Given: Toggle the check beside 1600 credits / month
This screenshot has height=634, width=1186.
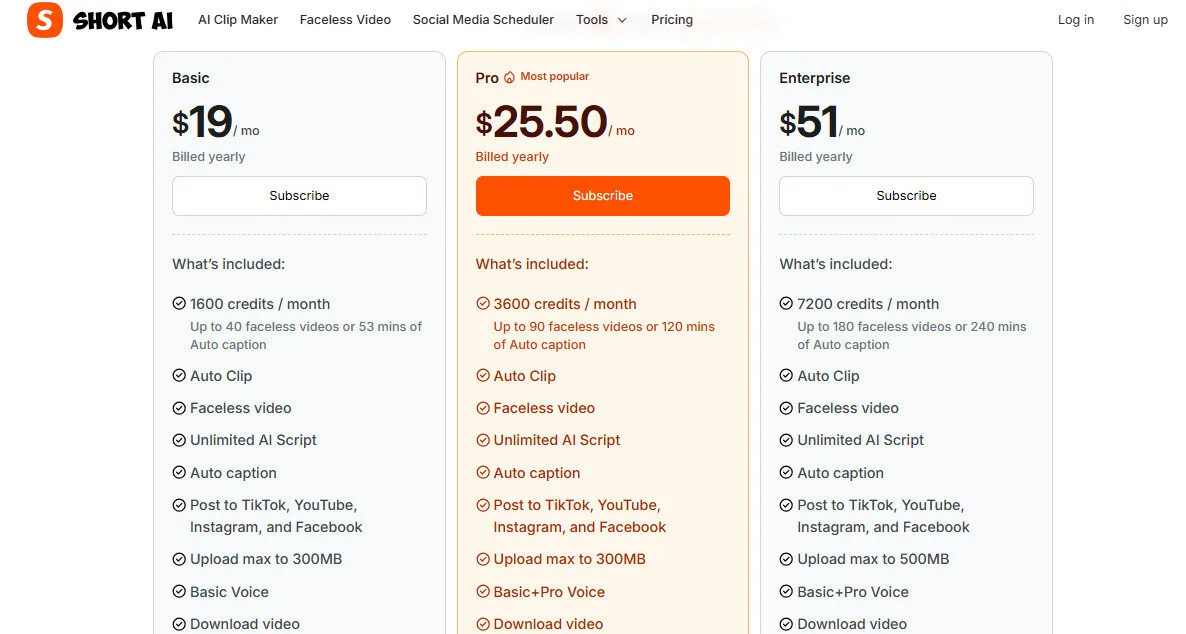Looking at the screenshot, I should [178, 304].
